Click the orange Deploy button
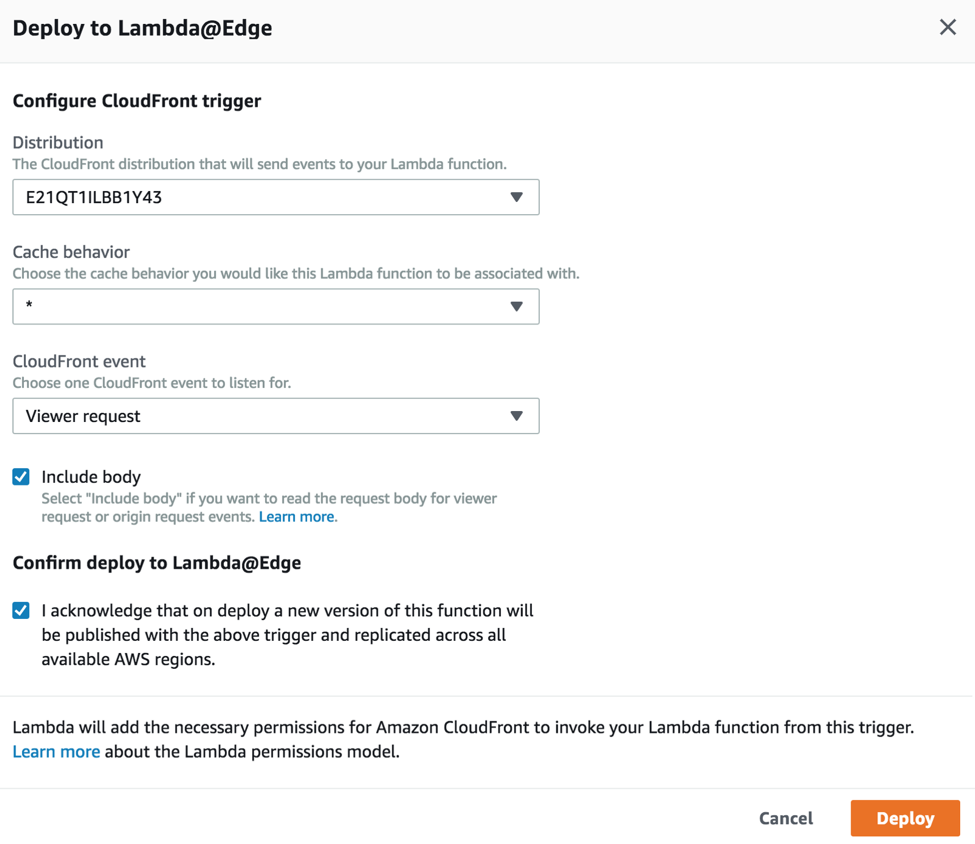Viewport: 975px width, 844px height. pyautogui.click(x=905, y=818)
